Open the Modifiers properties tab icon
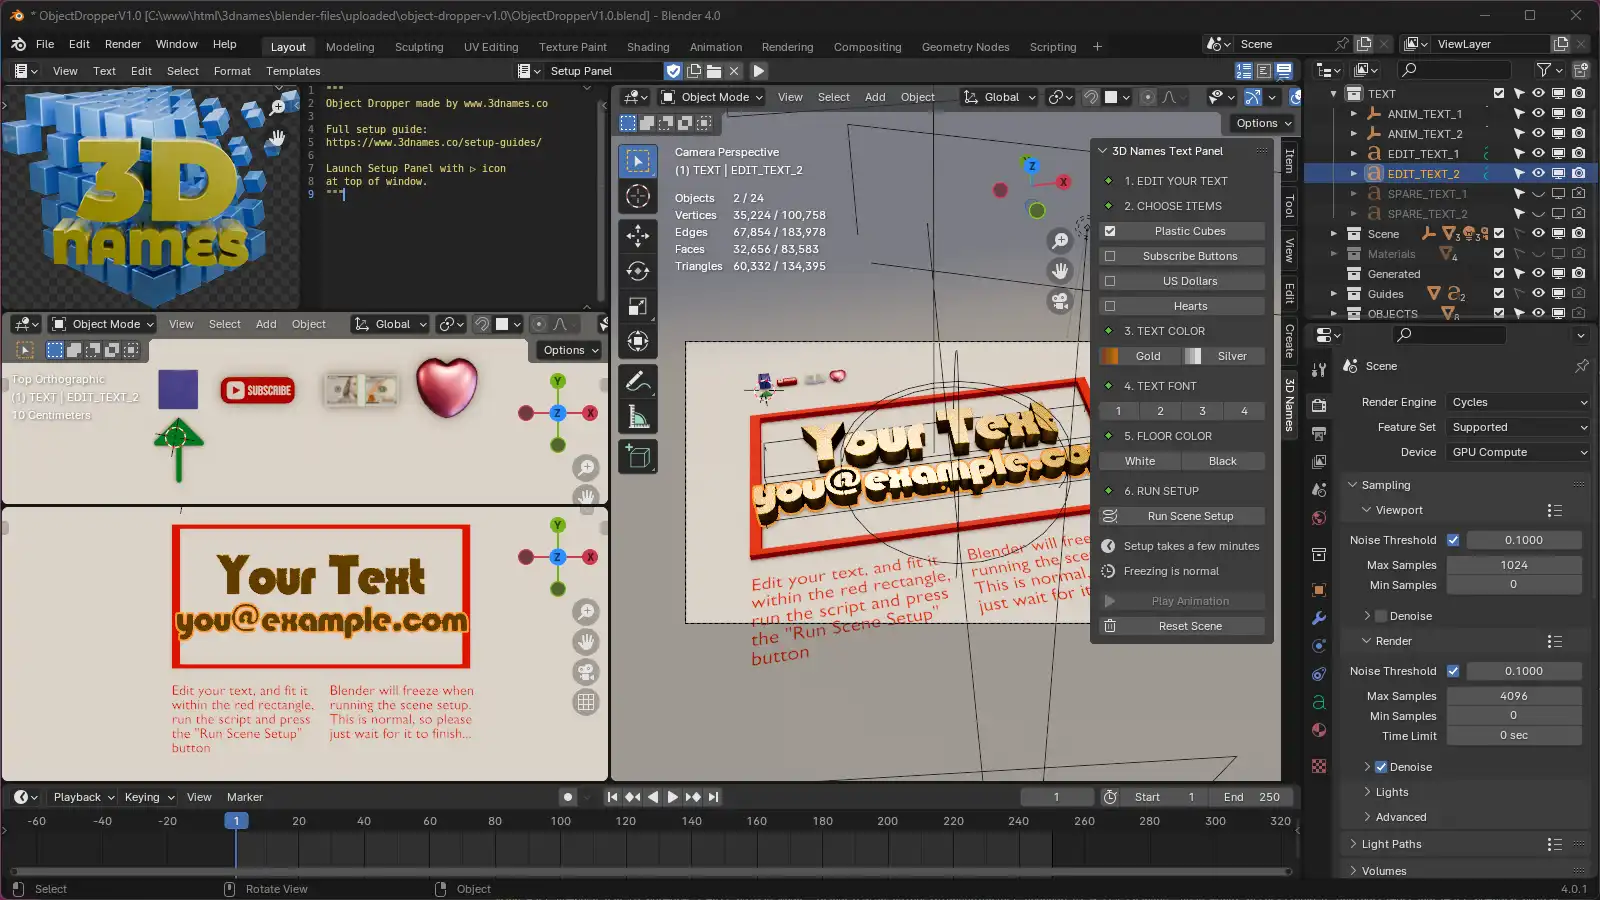This screenshot has height=900, width=1600. click(x=1319, y=618)
